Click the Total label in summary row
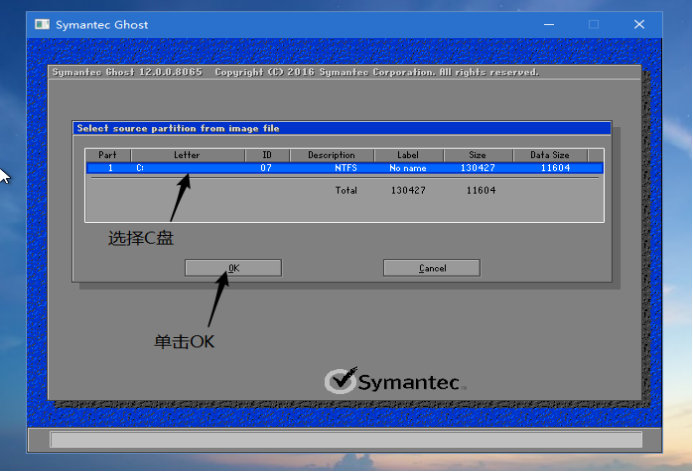 tap(346, 190)
